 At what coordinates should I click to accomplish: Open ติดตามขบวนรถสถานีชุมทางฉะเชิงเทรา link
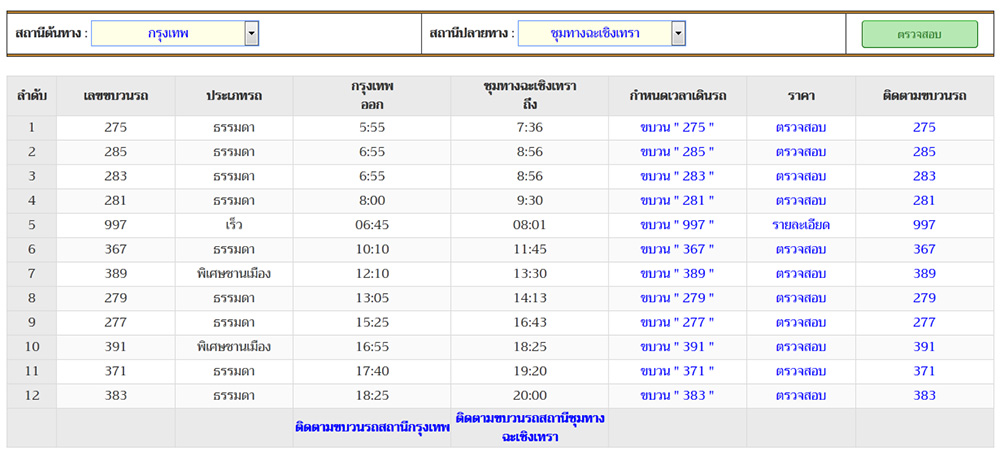pyautogui.click(x=529, y=427)
